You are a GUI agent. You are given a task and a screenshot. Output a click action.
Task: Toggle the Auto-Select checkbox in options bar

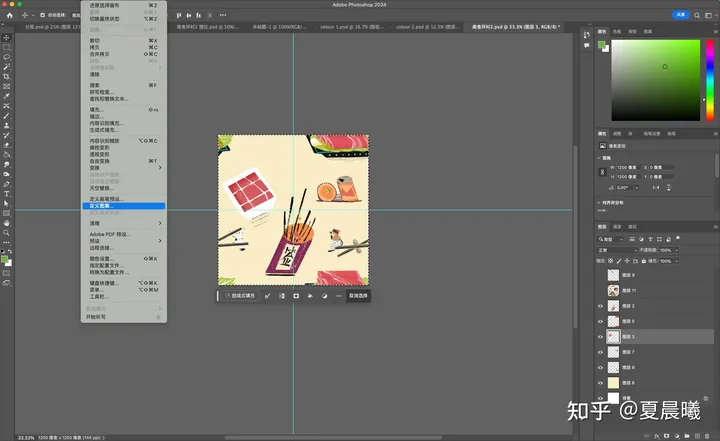click(42, 15)
